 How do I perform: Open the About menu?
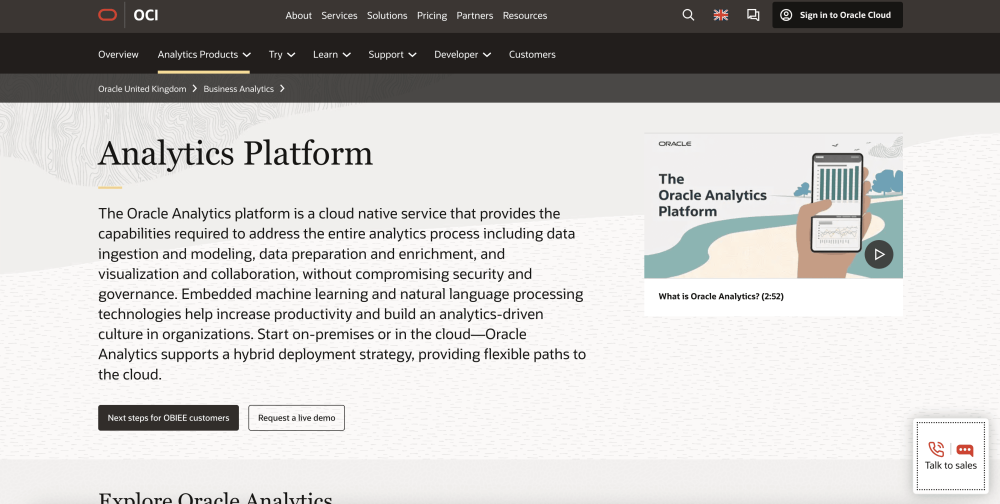click(x=298, y=15)
